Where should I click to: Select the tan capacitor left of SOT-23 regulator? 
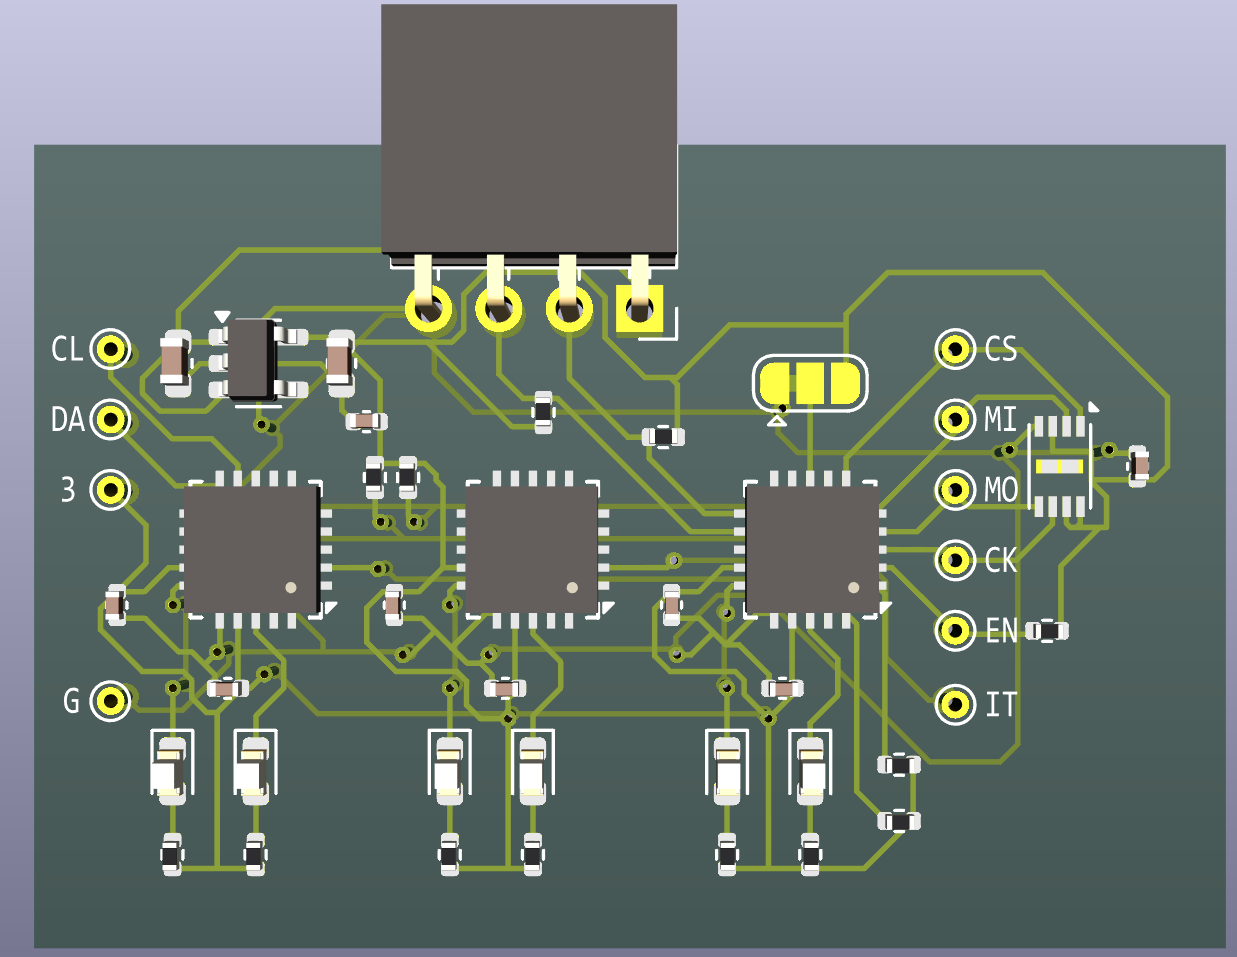tap(175, 362)
